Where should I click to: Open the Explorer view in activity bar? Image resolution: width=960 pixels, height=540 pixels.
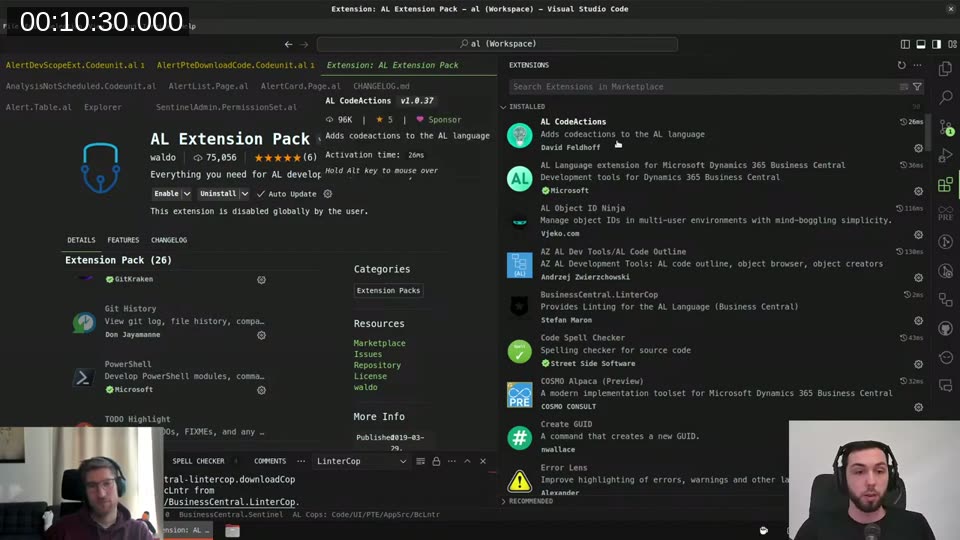(x=945, y=68)
